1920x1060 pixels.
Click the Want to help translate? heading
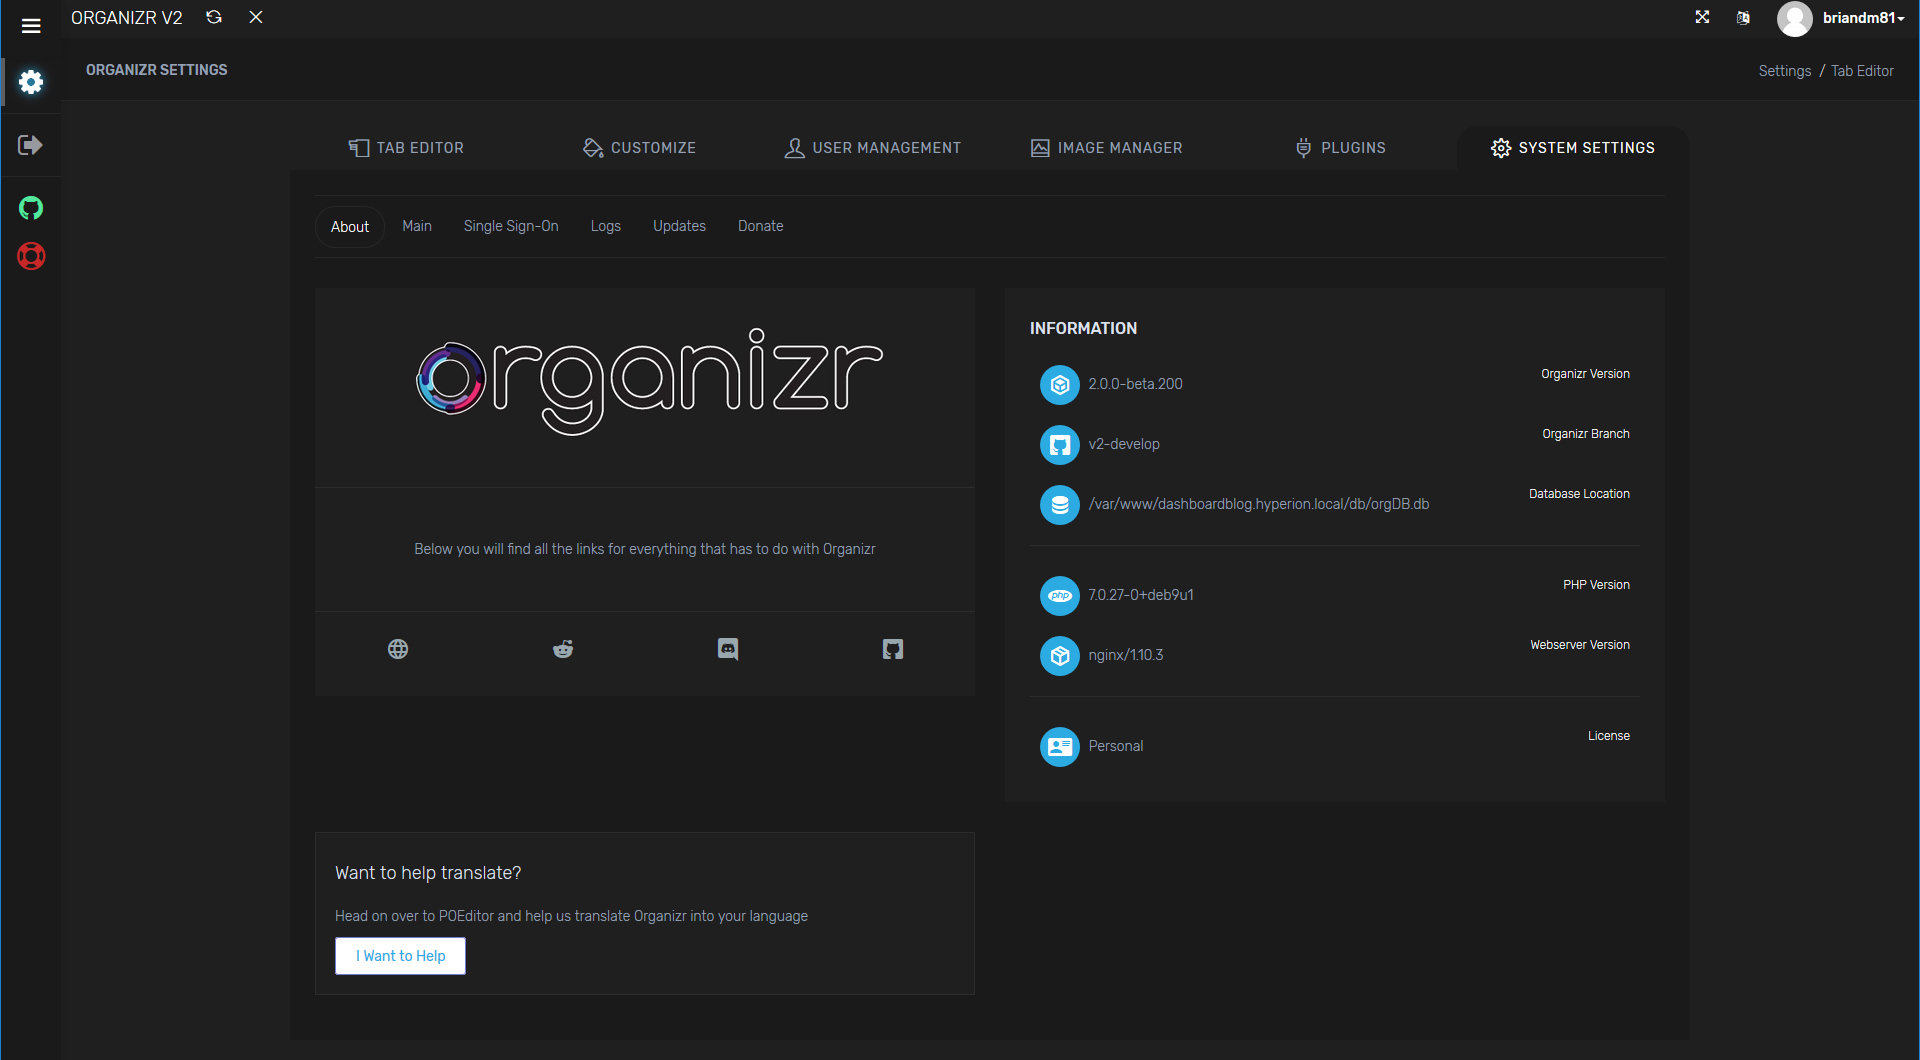(428, 873)
